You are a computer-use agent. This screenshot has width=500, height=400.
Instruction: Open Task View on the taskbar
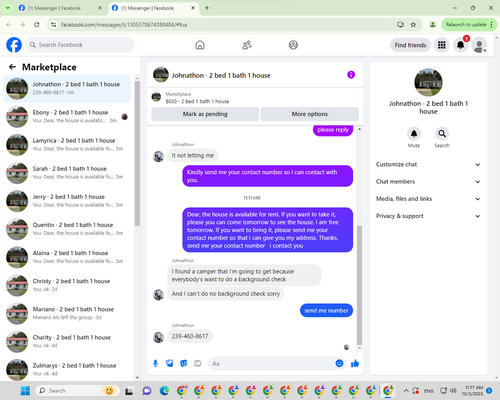click(x=129, y=391)
